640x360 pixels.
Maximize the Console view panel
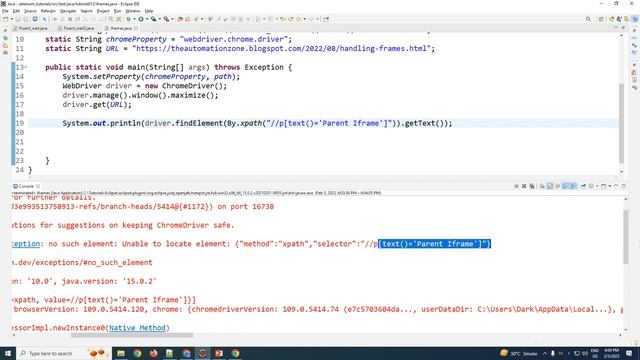point(624,186)
